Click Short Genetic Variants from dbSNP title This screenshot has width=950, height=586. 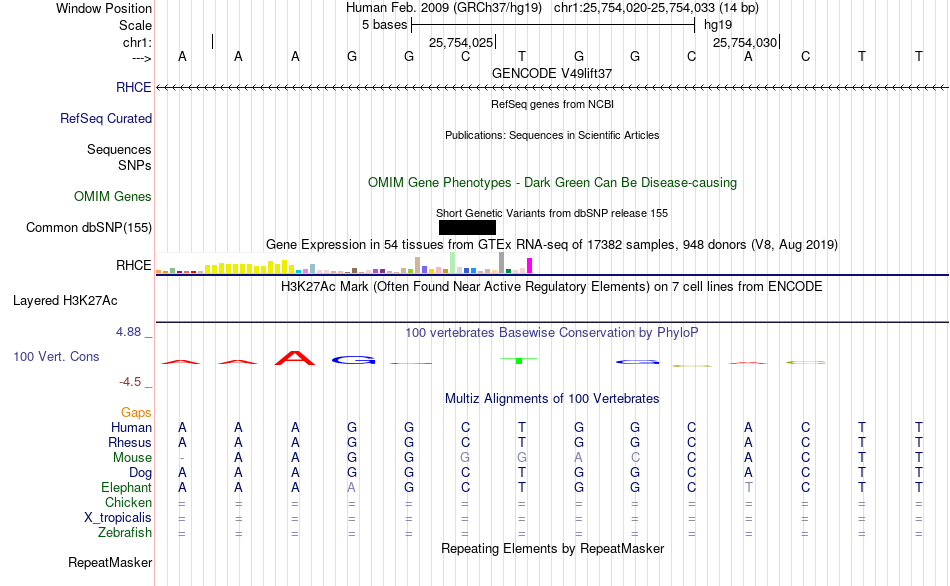pyautogui.click(x=552, y=213)
